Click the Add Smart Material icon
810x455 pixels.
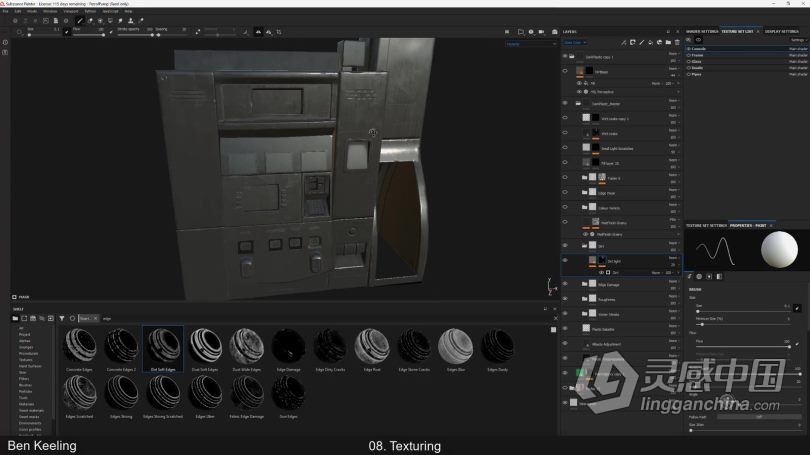click(x=659, y=42)
